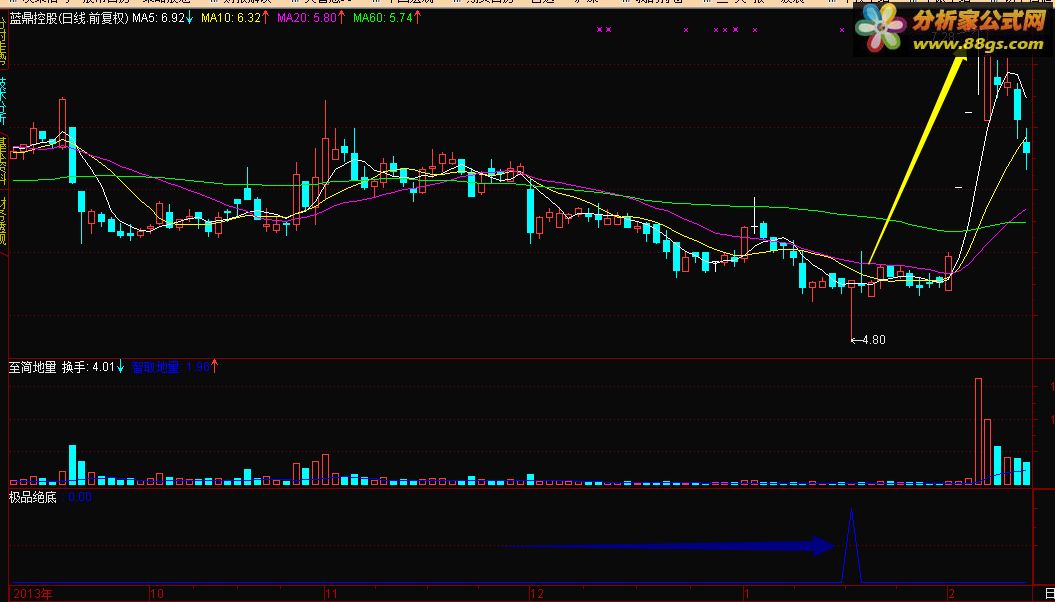Click the 0.00 value beside 极品绝底
The width and height of the screenshot is (1055, 602).
coord(80,498)
